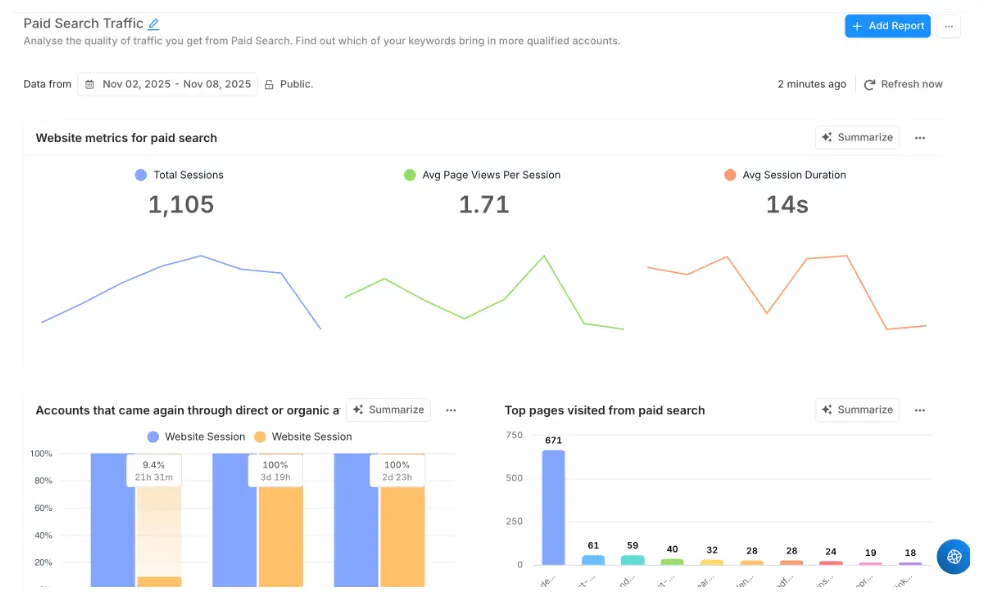Click the Add Report button
981x599 pixels.
pyautogui.click(x=887, y=26)
